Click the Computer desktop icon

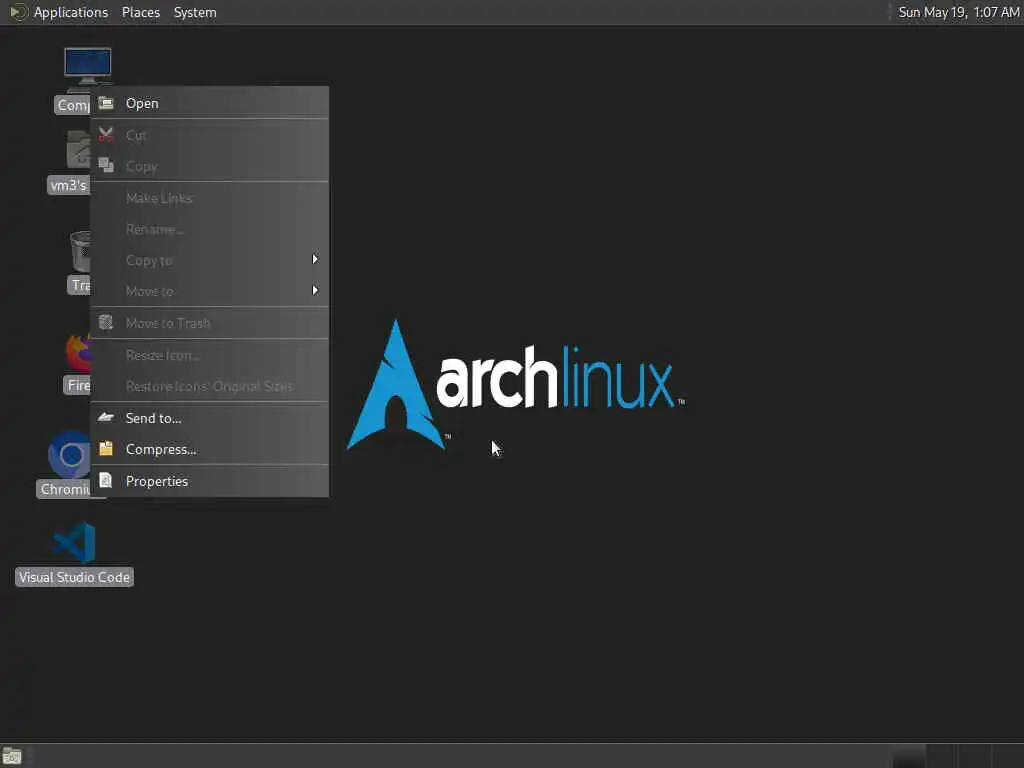(x=88, y=67)
